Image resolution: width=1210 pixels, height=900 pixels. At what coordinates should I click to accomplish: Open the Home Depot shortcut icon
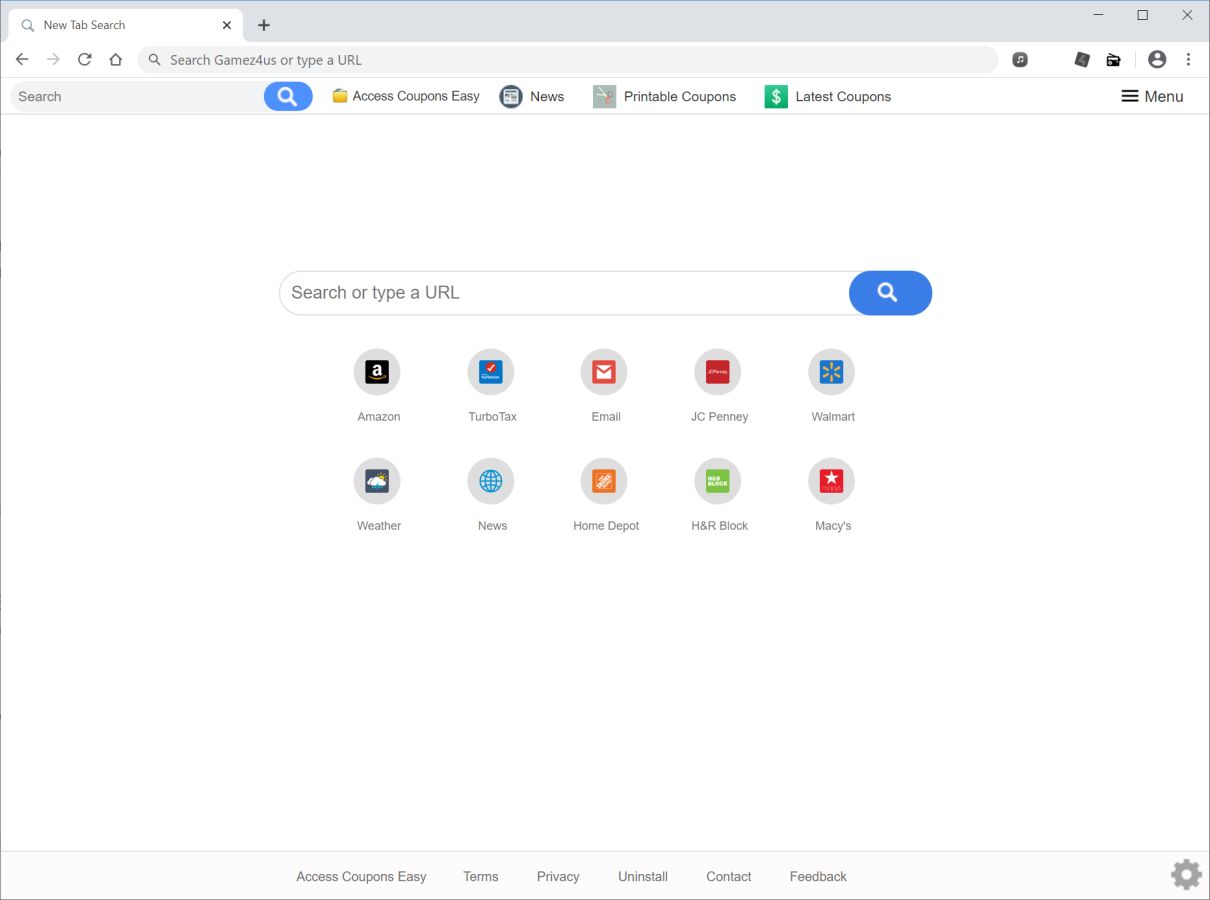(x=604, y=481)
